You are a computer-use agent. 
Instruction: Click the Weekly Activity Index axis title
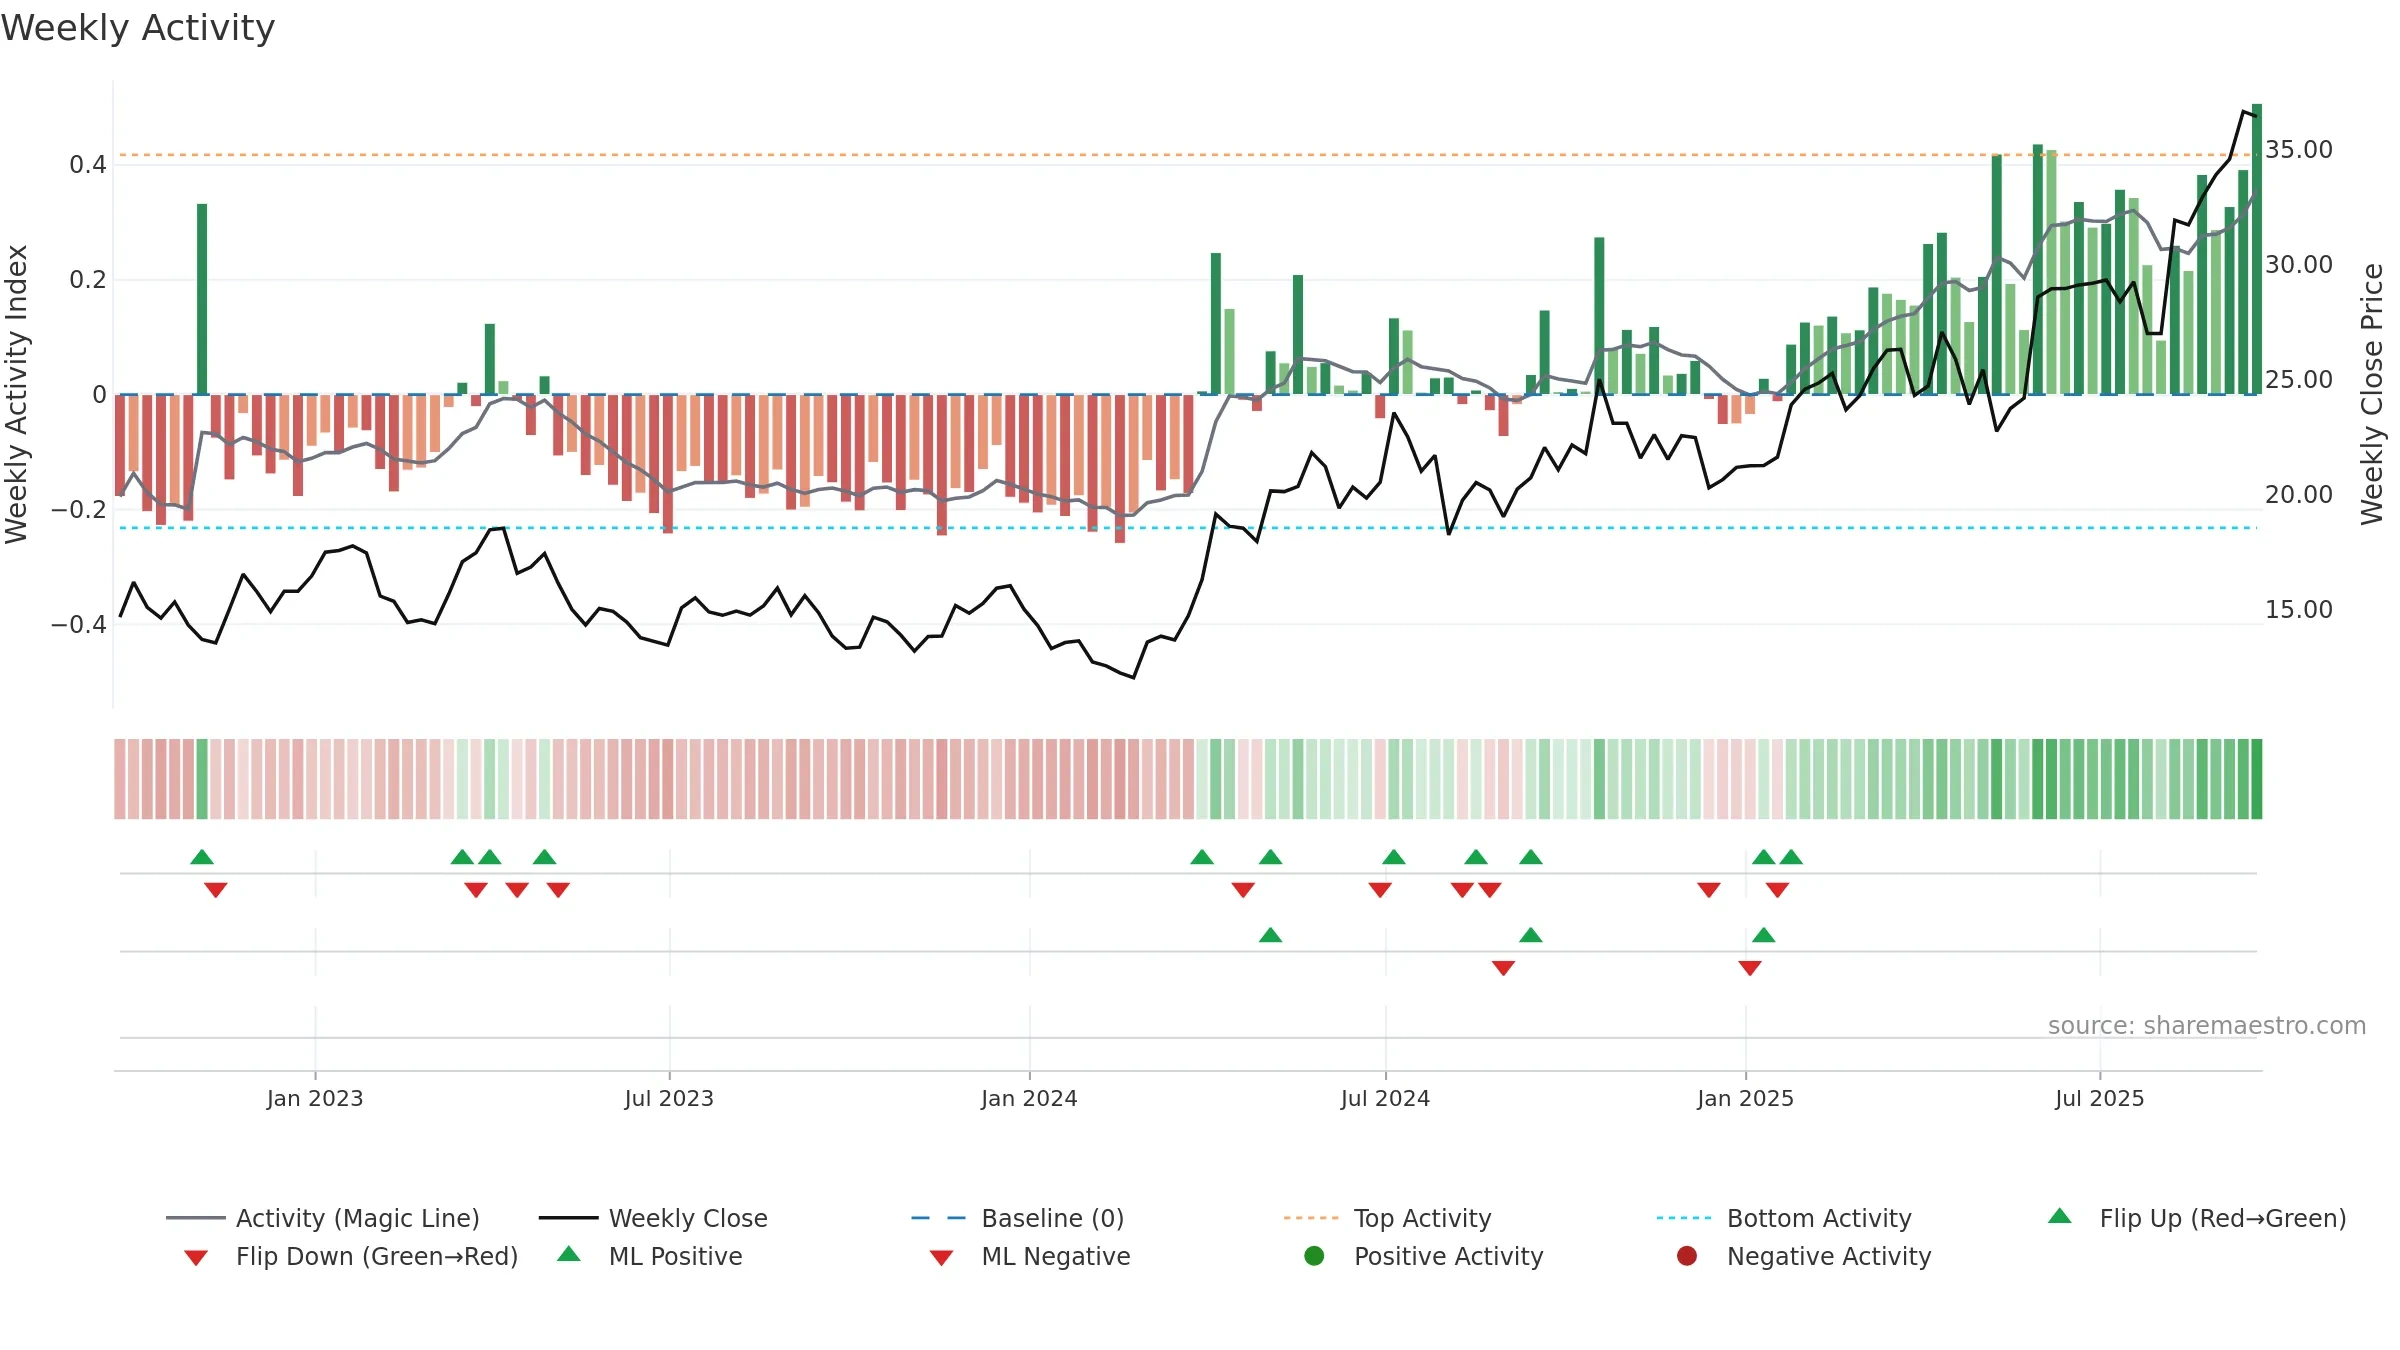(x=17, y=394)
